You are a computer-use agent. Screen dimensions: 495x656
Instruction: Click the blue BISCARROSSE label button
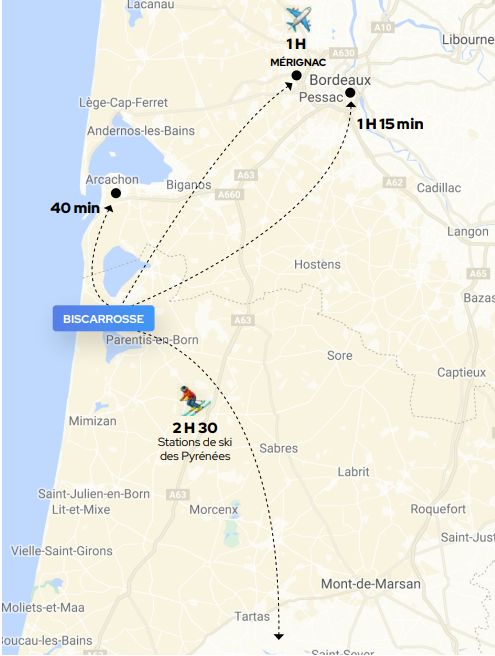click(x=103, y=319)
